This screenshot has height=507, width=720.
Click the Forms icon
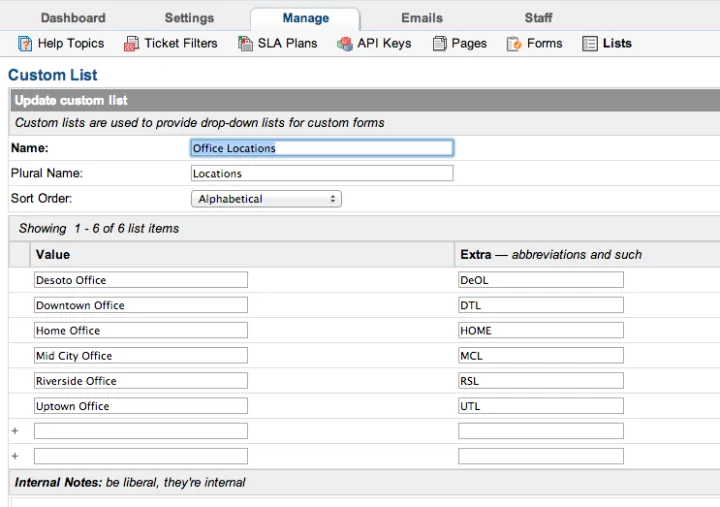514,44
